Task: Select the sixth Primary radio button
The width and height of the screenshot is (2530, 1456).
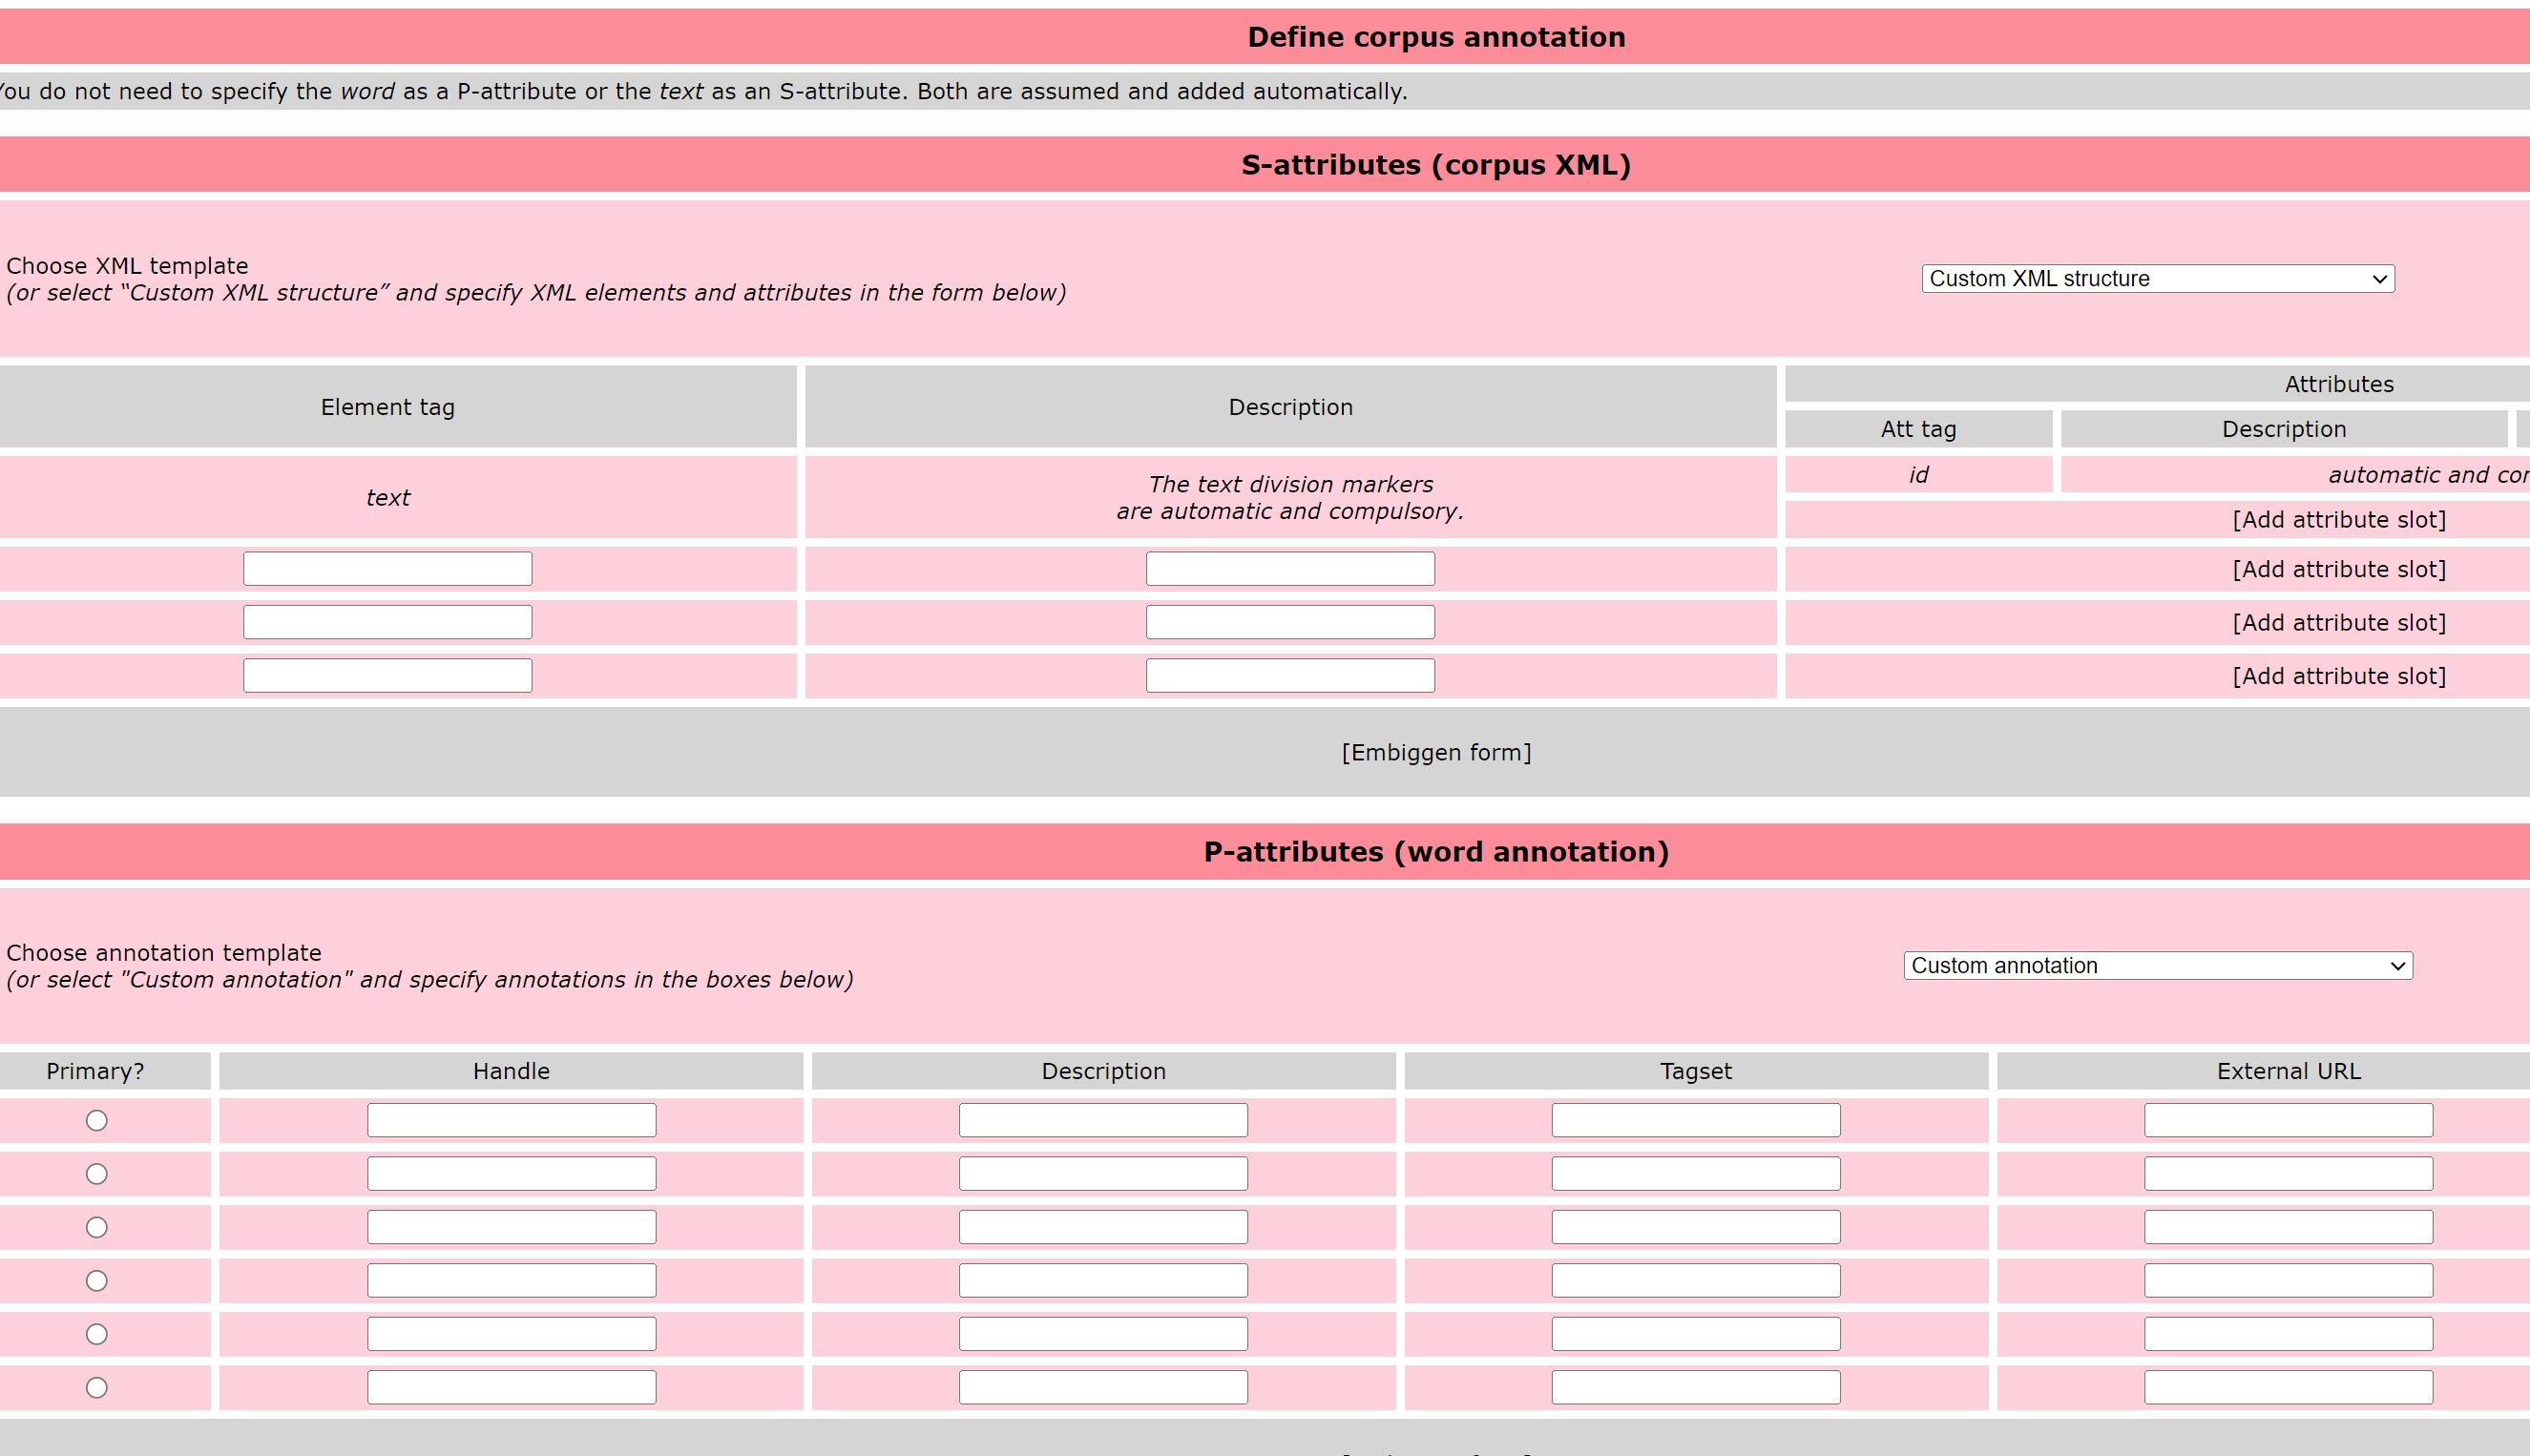Action: click(x=97, y=1388)
